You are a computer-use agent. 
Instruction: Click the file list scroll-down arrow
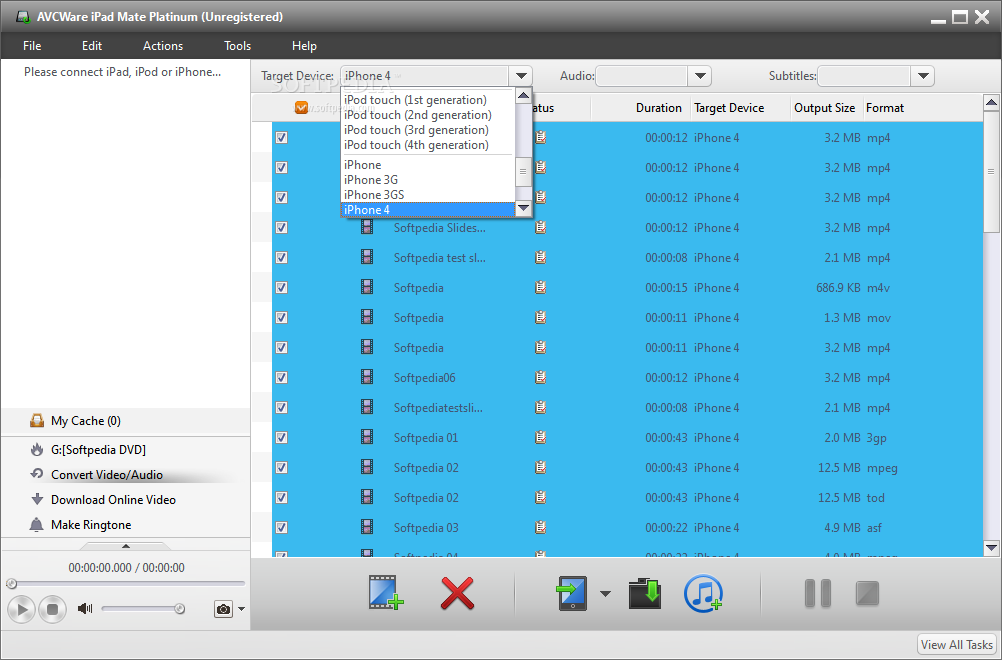click(991, 548)
